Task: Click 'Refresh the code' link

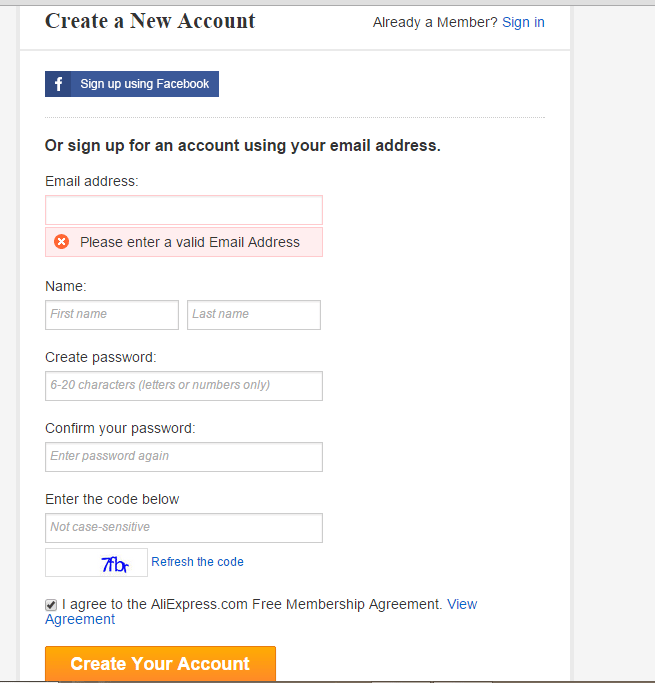Action: [197, 562]
